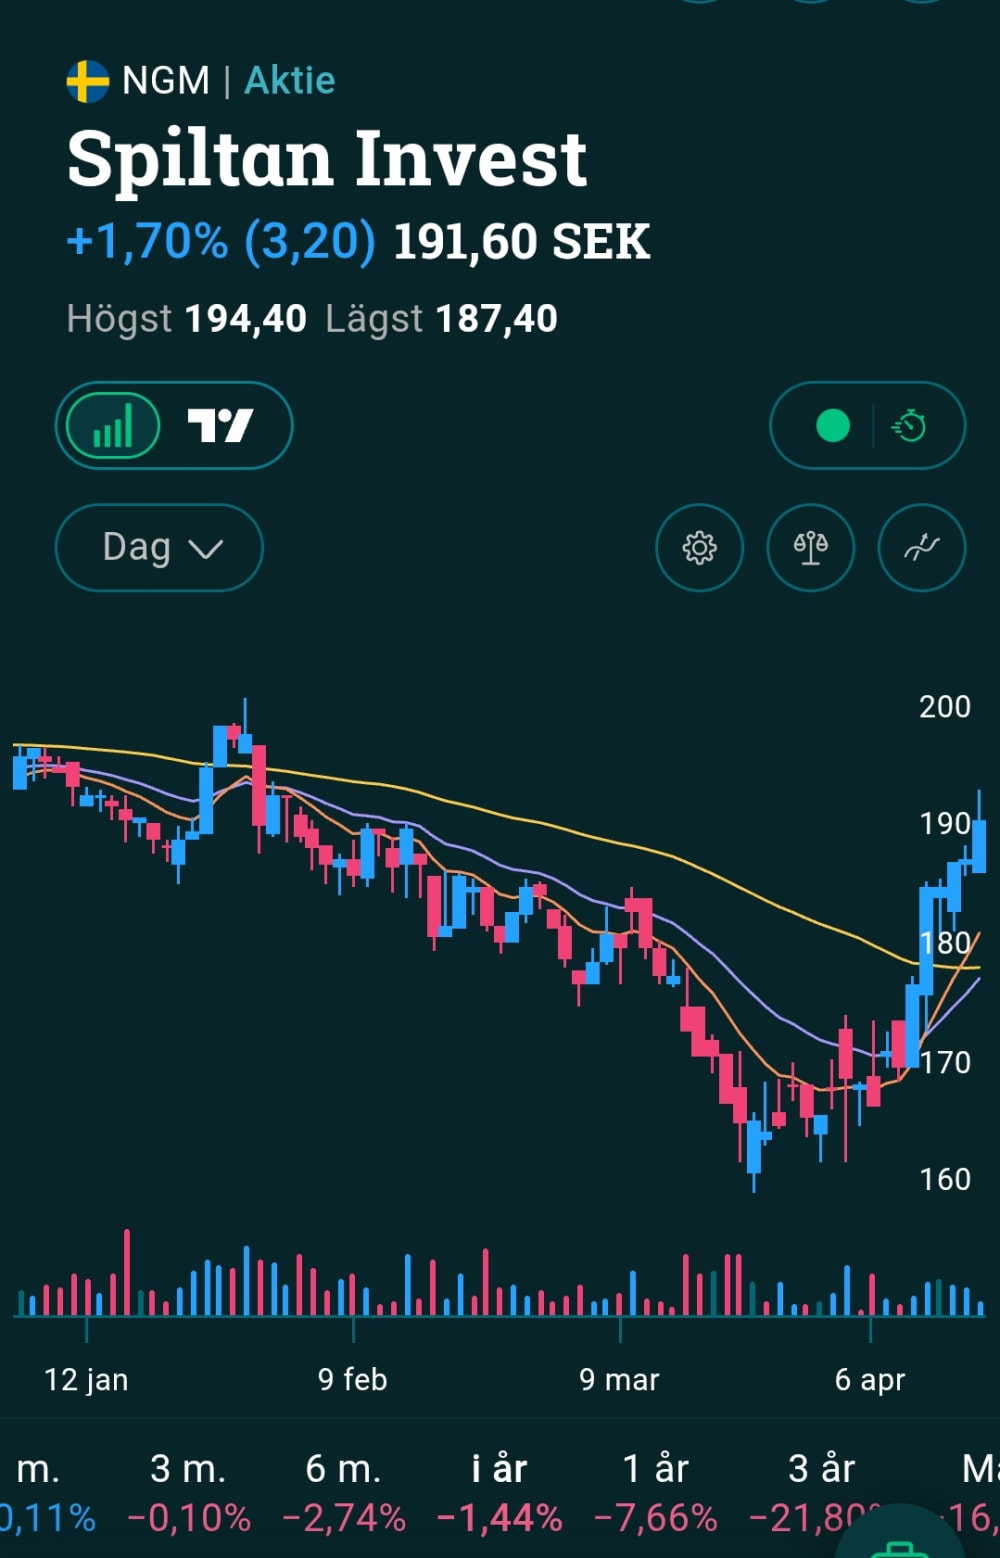This screenshot has width=1000, height=1558.
Task: Tap the -0,10% three-month return
Action: (x=188, y=1518)
